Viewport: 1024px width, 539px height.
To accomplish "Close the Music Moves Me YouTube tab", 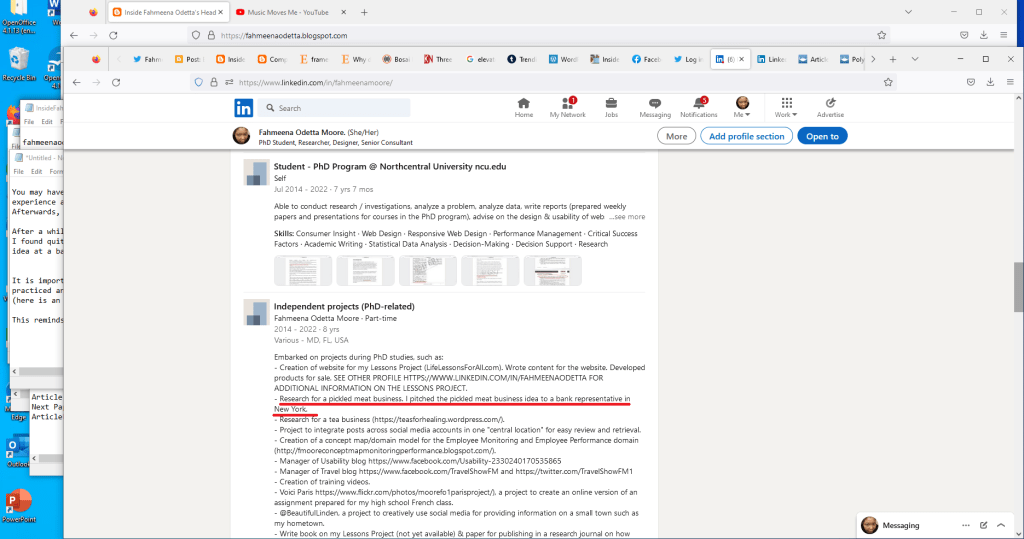I will click(344, 12).
